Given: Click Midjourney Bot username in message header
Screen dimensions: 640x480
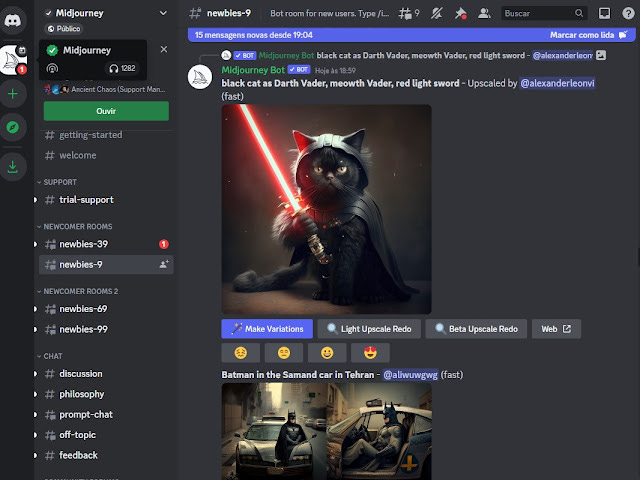Looking at the screenshot, I should (253, 70).
